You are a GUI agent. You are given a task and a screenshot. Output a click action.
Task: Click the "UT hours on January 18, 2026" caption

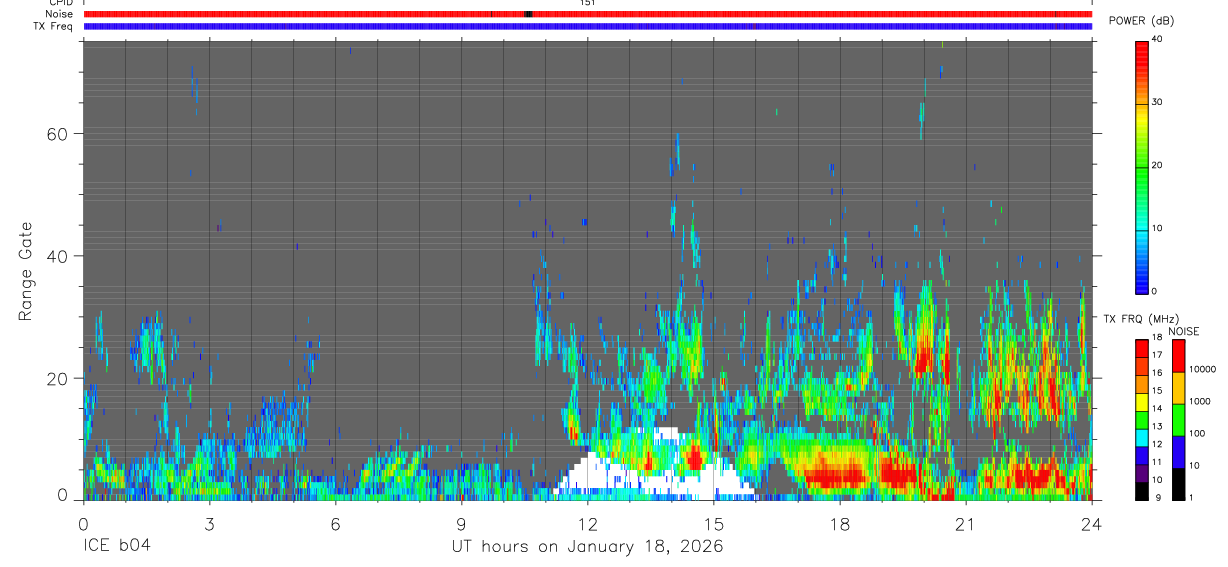tap(587, 547)
